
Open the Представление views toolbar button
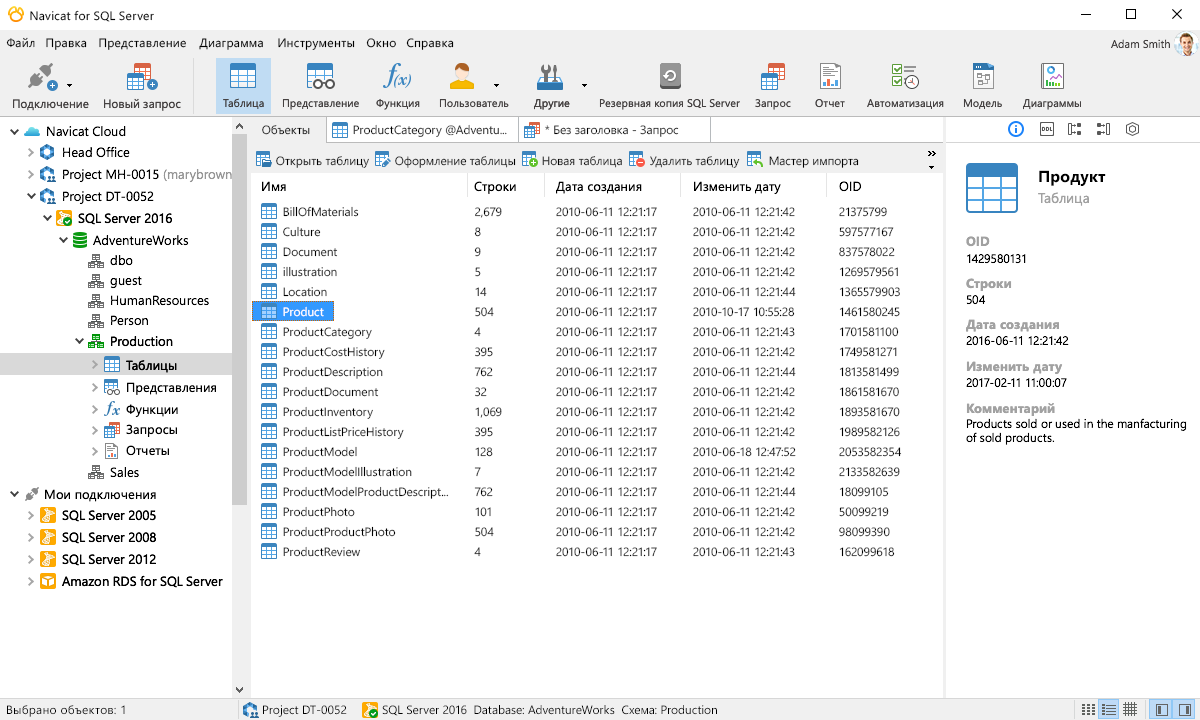click(x=320, y=86)
